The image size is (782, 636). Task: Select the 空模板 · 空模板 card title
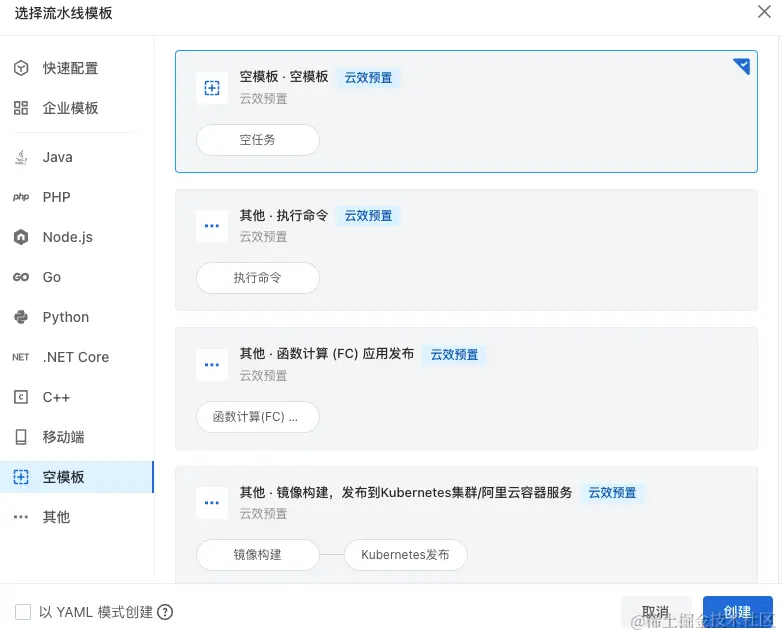tap(284, 77)
